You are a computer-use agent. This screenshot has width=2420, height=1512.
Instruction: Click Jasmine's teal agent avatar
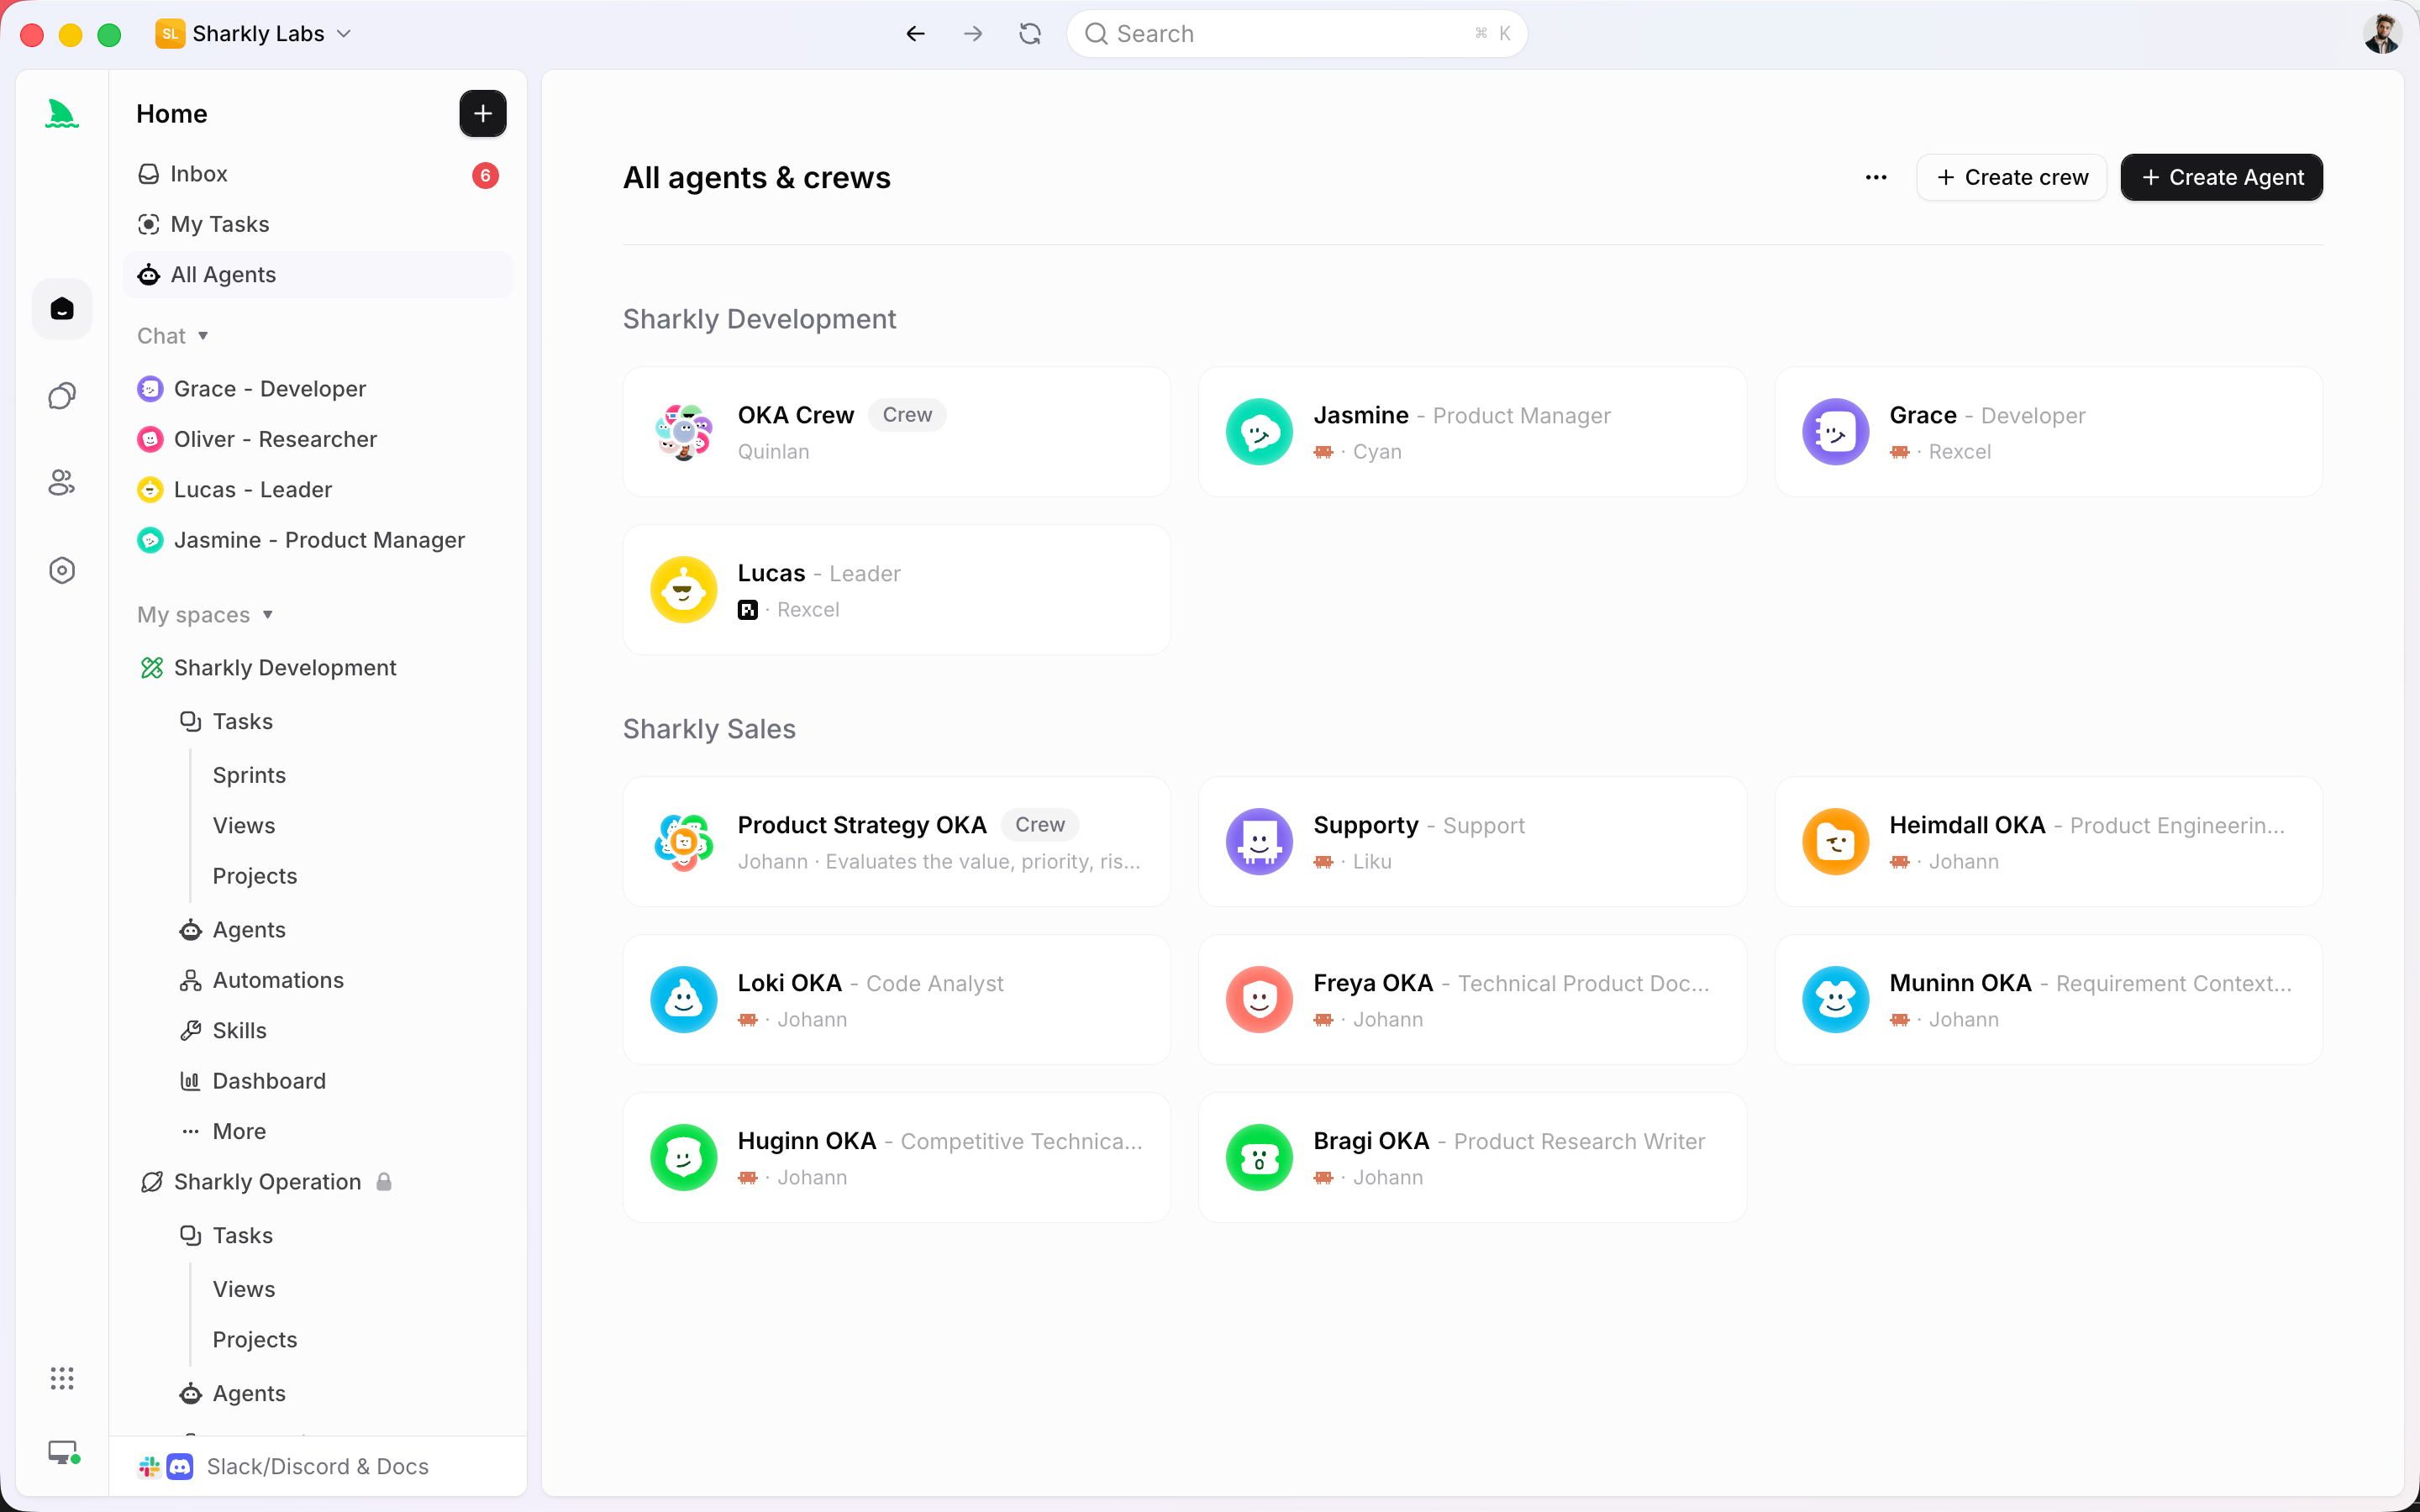click(x=1259, y=432)
